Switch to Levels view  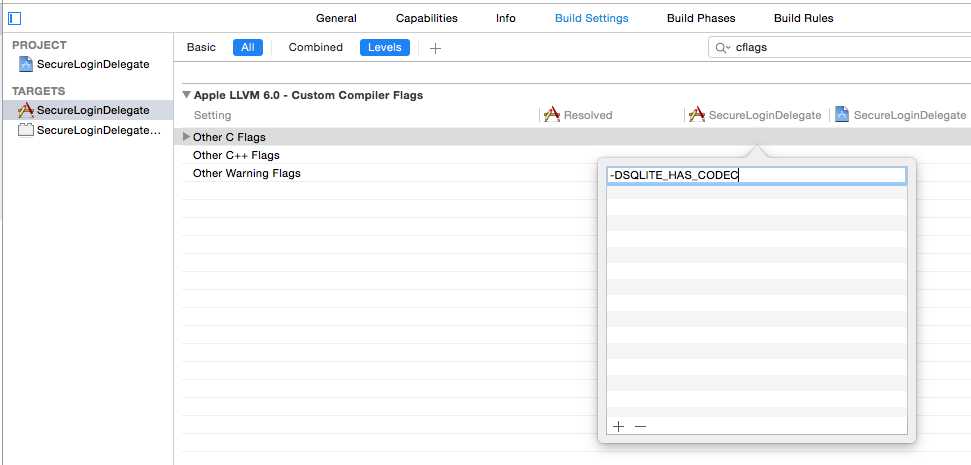[385, 48]
